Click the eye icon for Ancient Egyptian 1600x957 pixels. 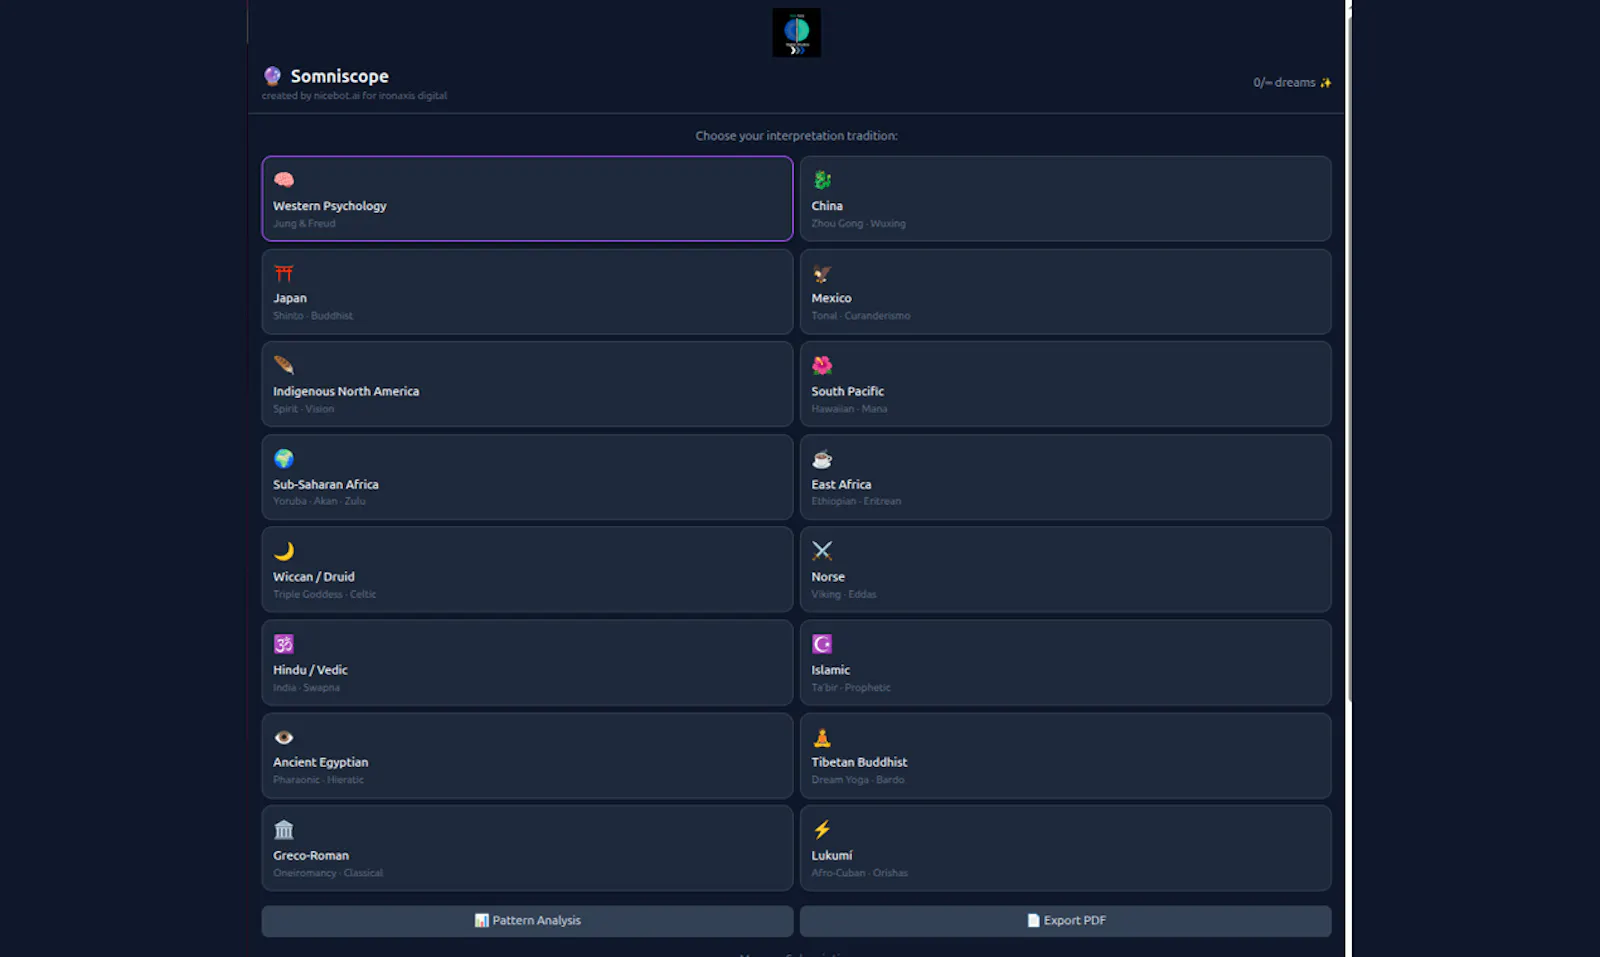click(x=284, y=737)
